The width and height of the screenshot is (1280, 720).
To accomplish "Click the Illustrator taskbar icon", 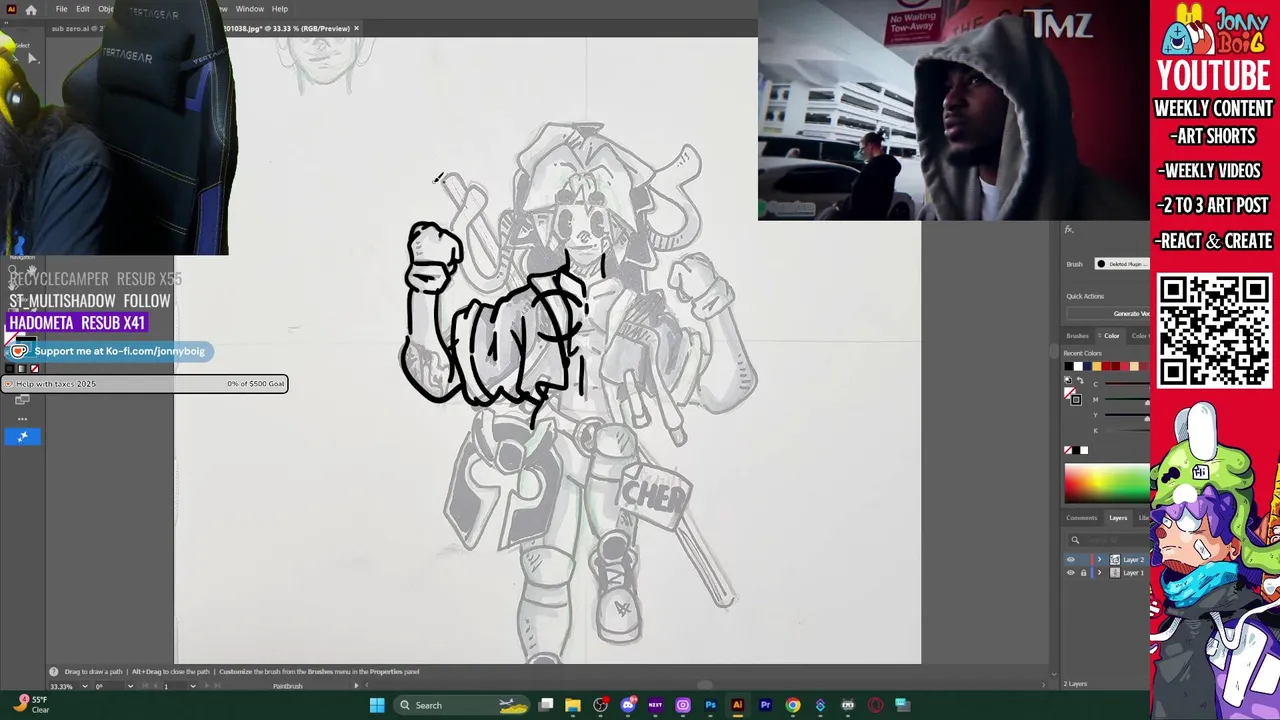I will 737,705.
